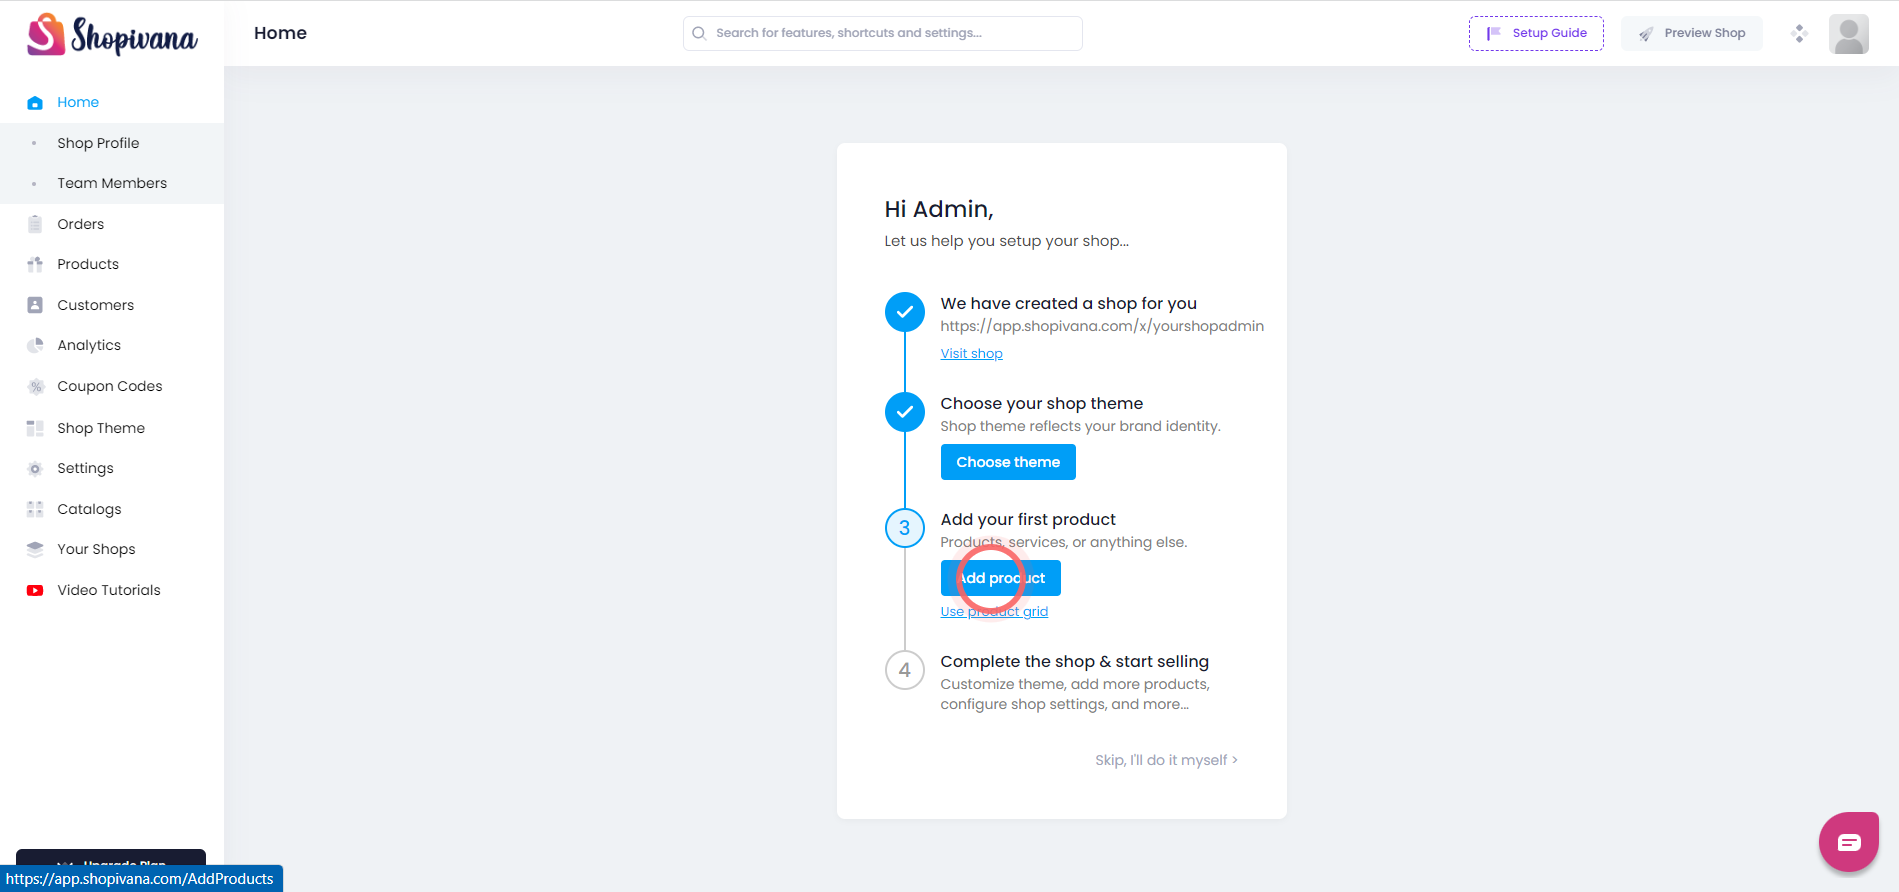Click the Add product button

click(x=1001, y=578)
